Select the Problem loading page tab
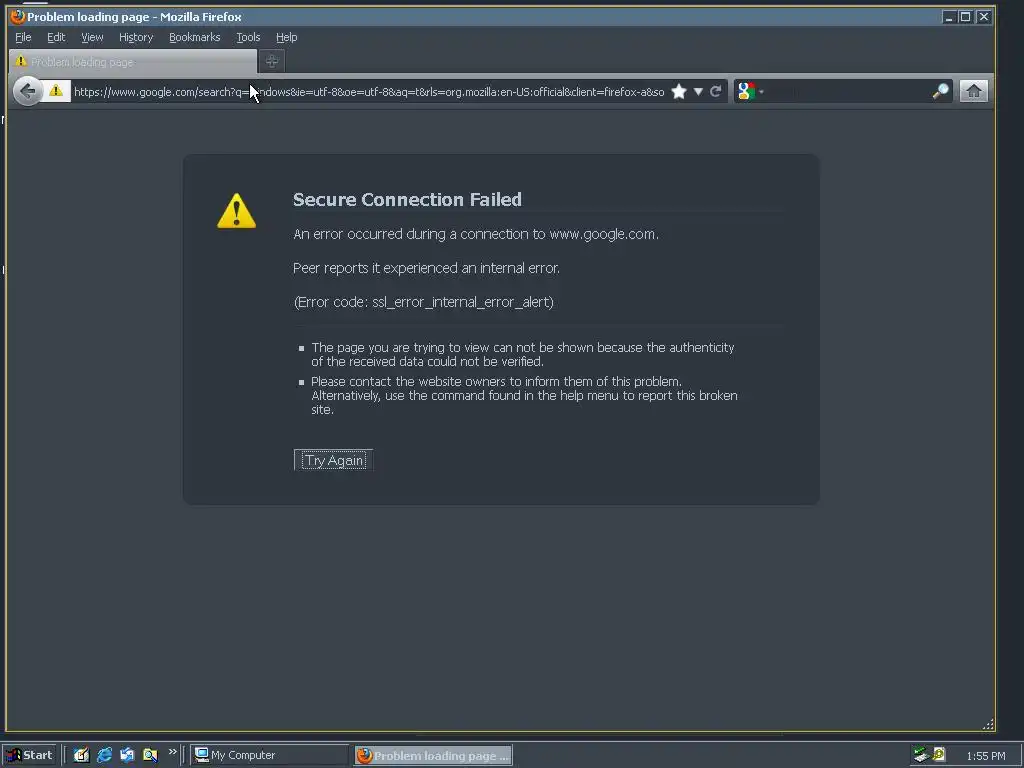Viewport: 1024px width, 768px height. (x=133, y=61)
